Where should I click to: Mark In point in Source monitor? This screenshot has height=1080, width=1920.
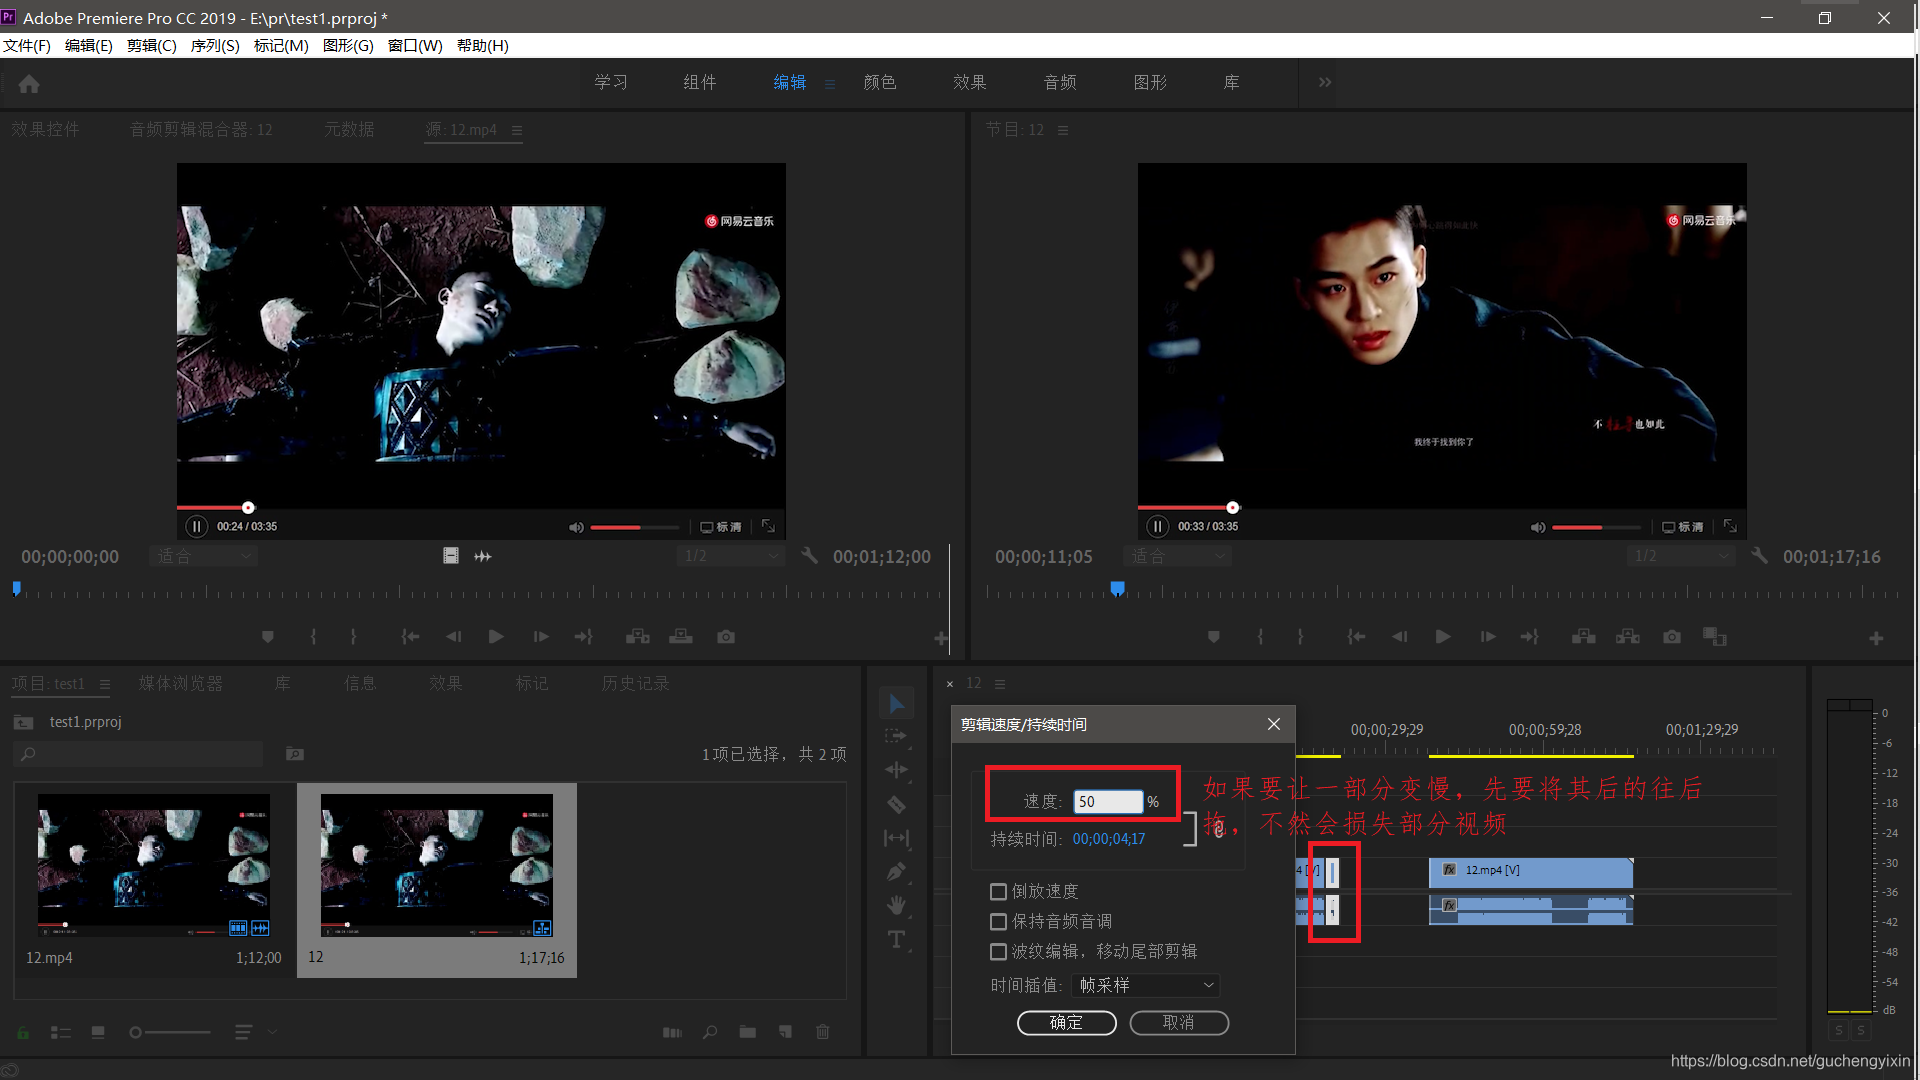(x=313, y=637)
